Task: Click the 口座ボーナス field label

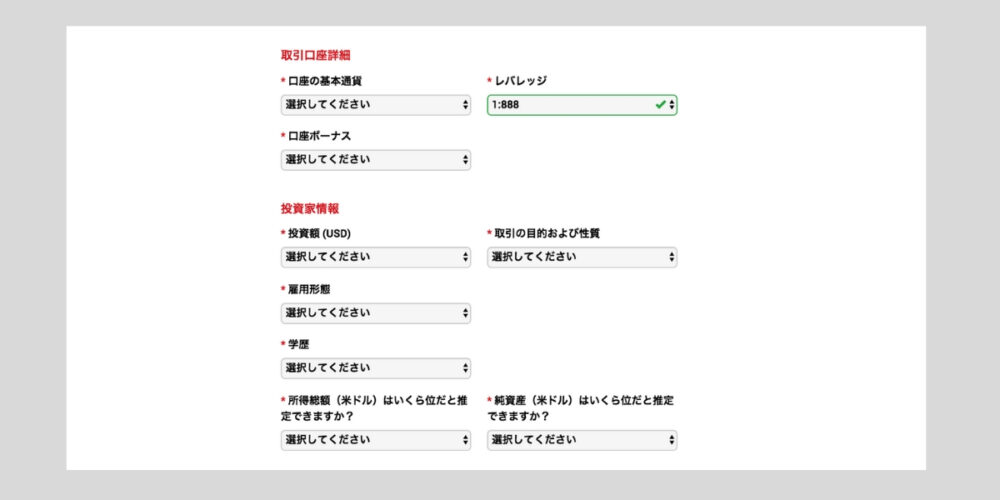Action: click(319, 136)
